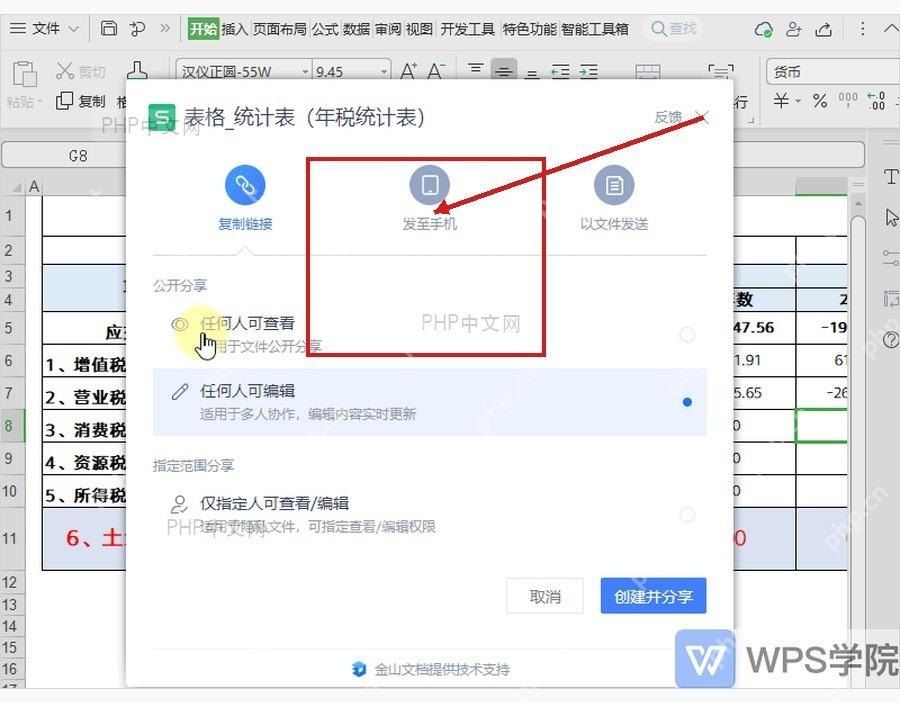Click the undo icon in the quick toolbar
900x703 pixels.
coord(137,28)
